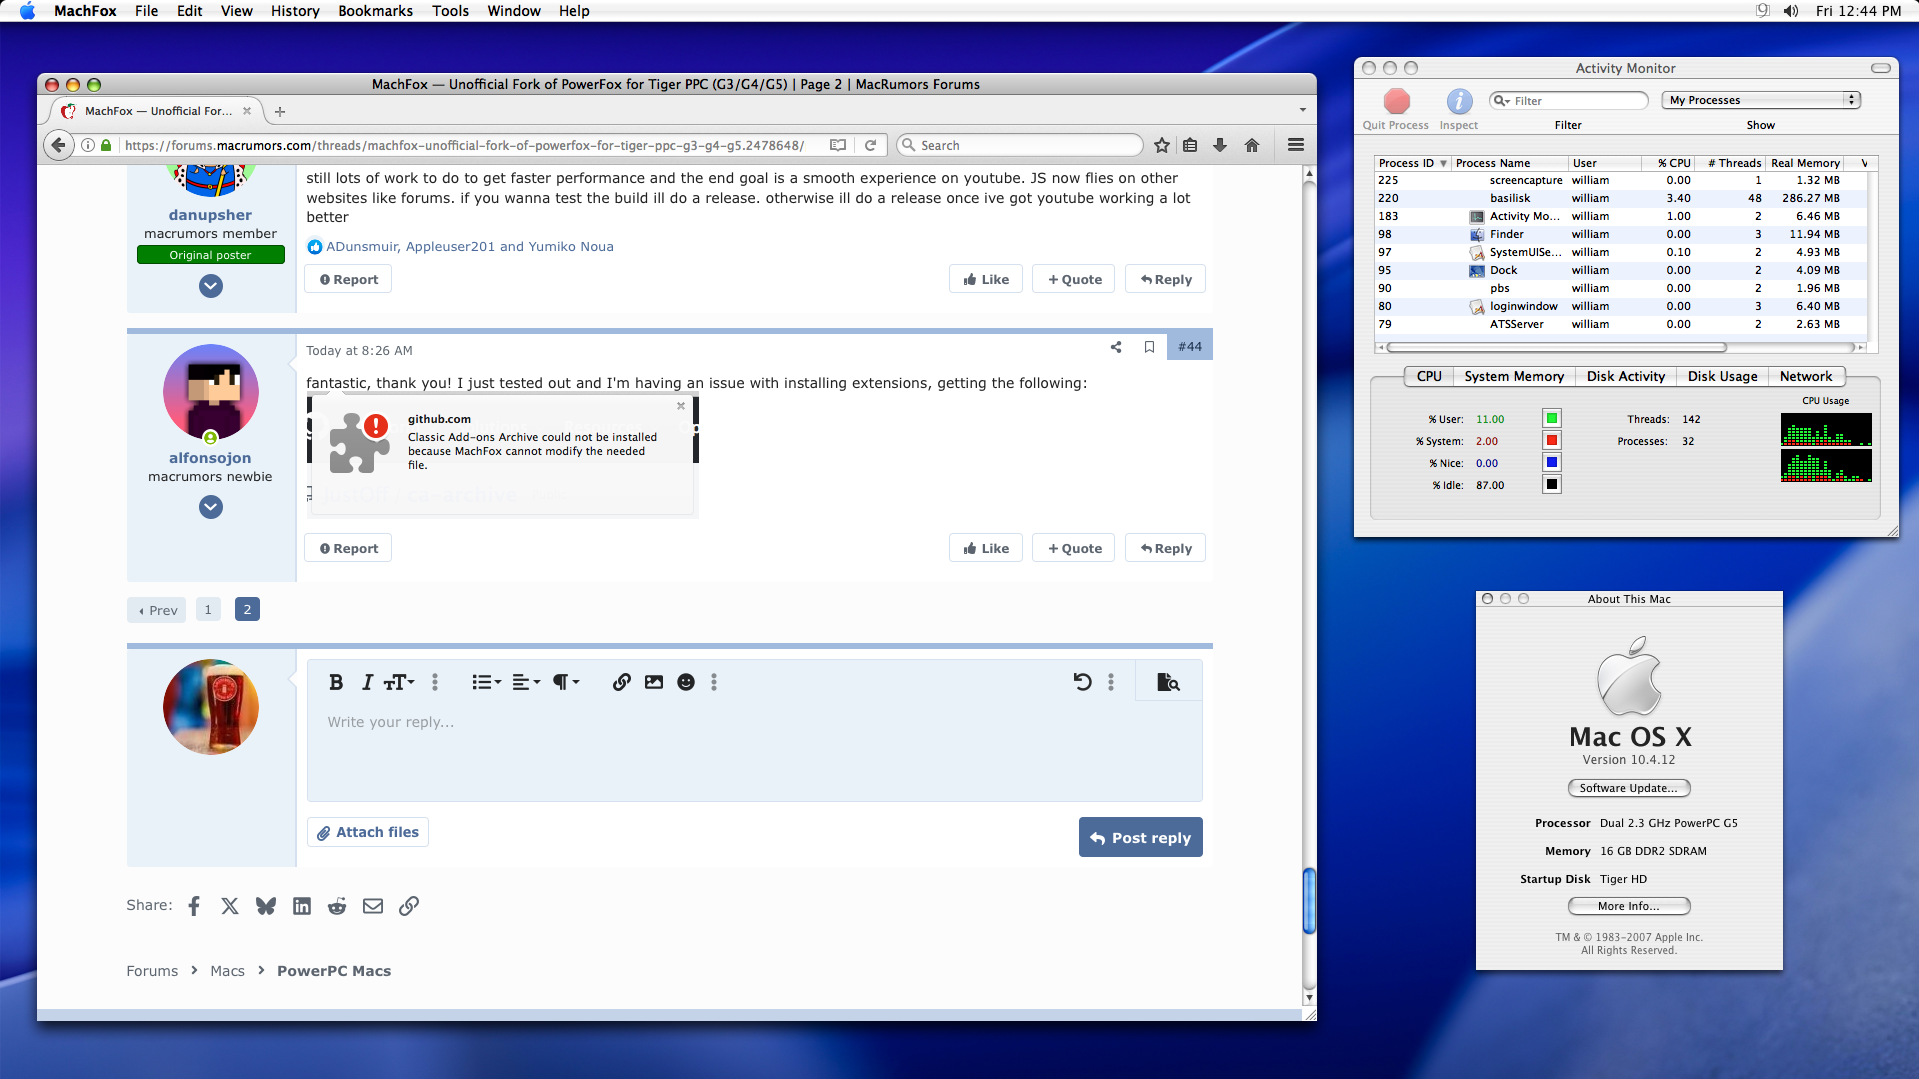Close the MachFox forum tab
This screenshot has height=1079, width=1919.
point(247,111)
